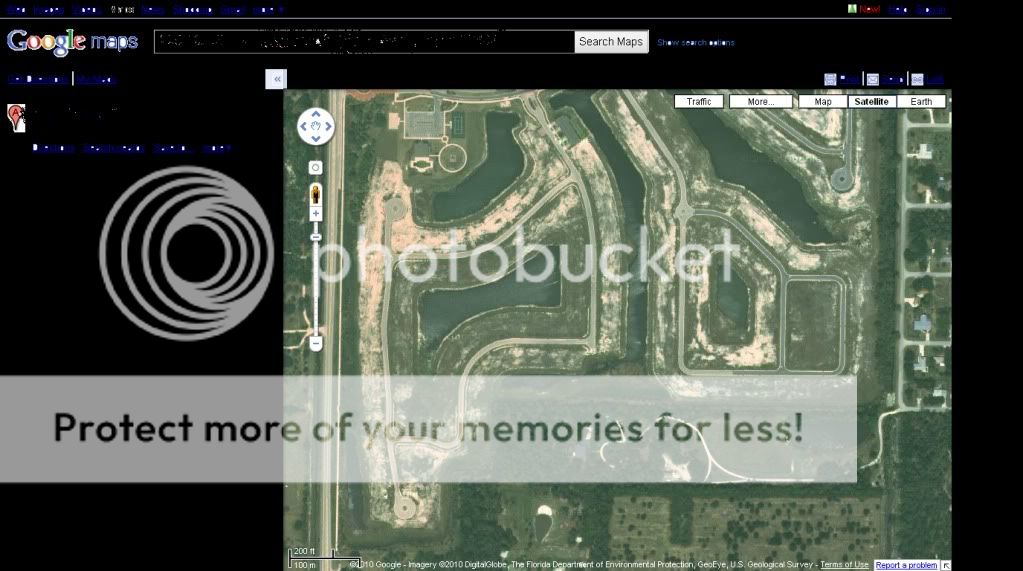Zoom in with the plus button
The height and width of the screenshot is (571, 1023).
316,214
